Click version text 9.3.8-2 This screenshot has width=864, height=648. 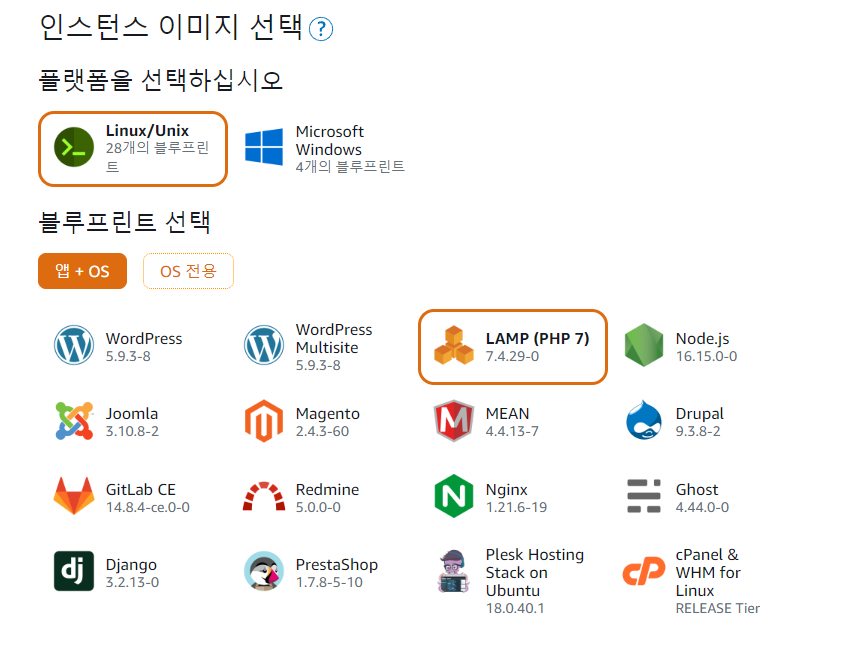[x=698, y=431]
